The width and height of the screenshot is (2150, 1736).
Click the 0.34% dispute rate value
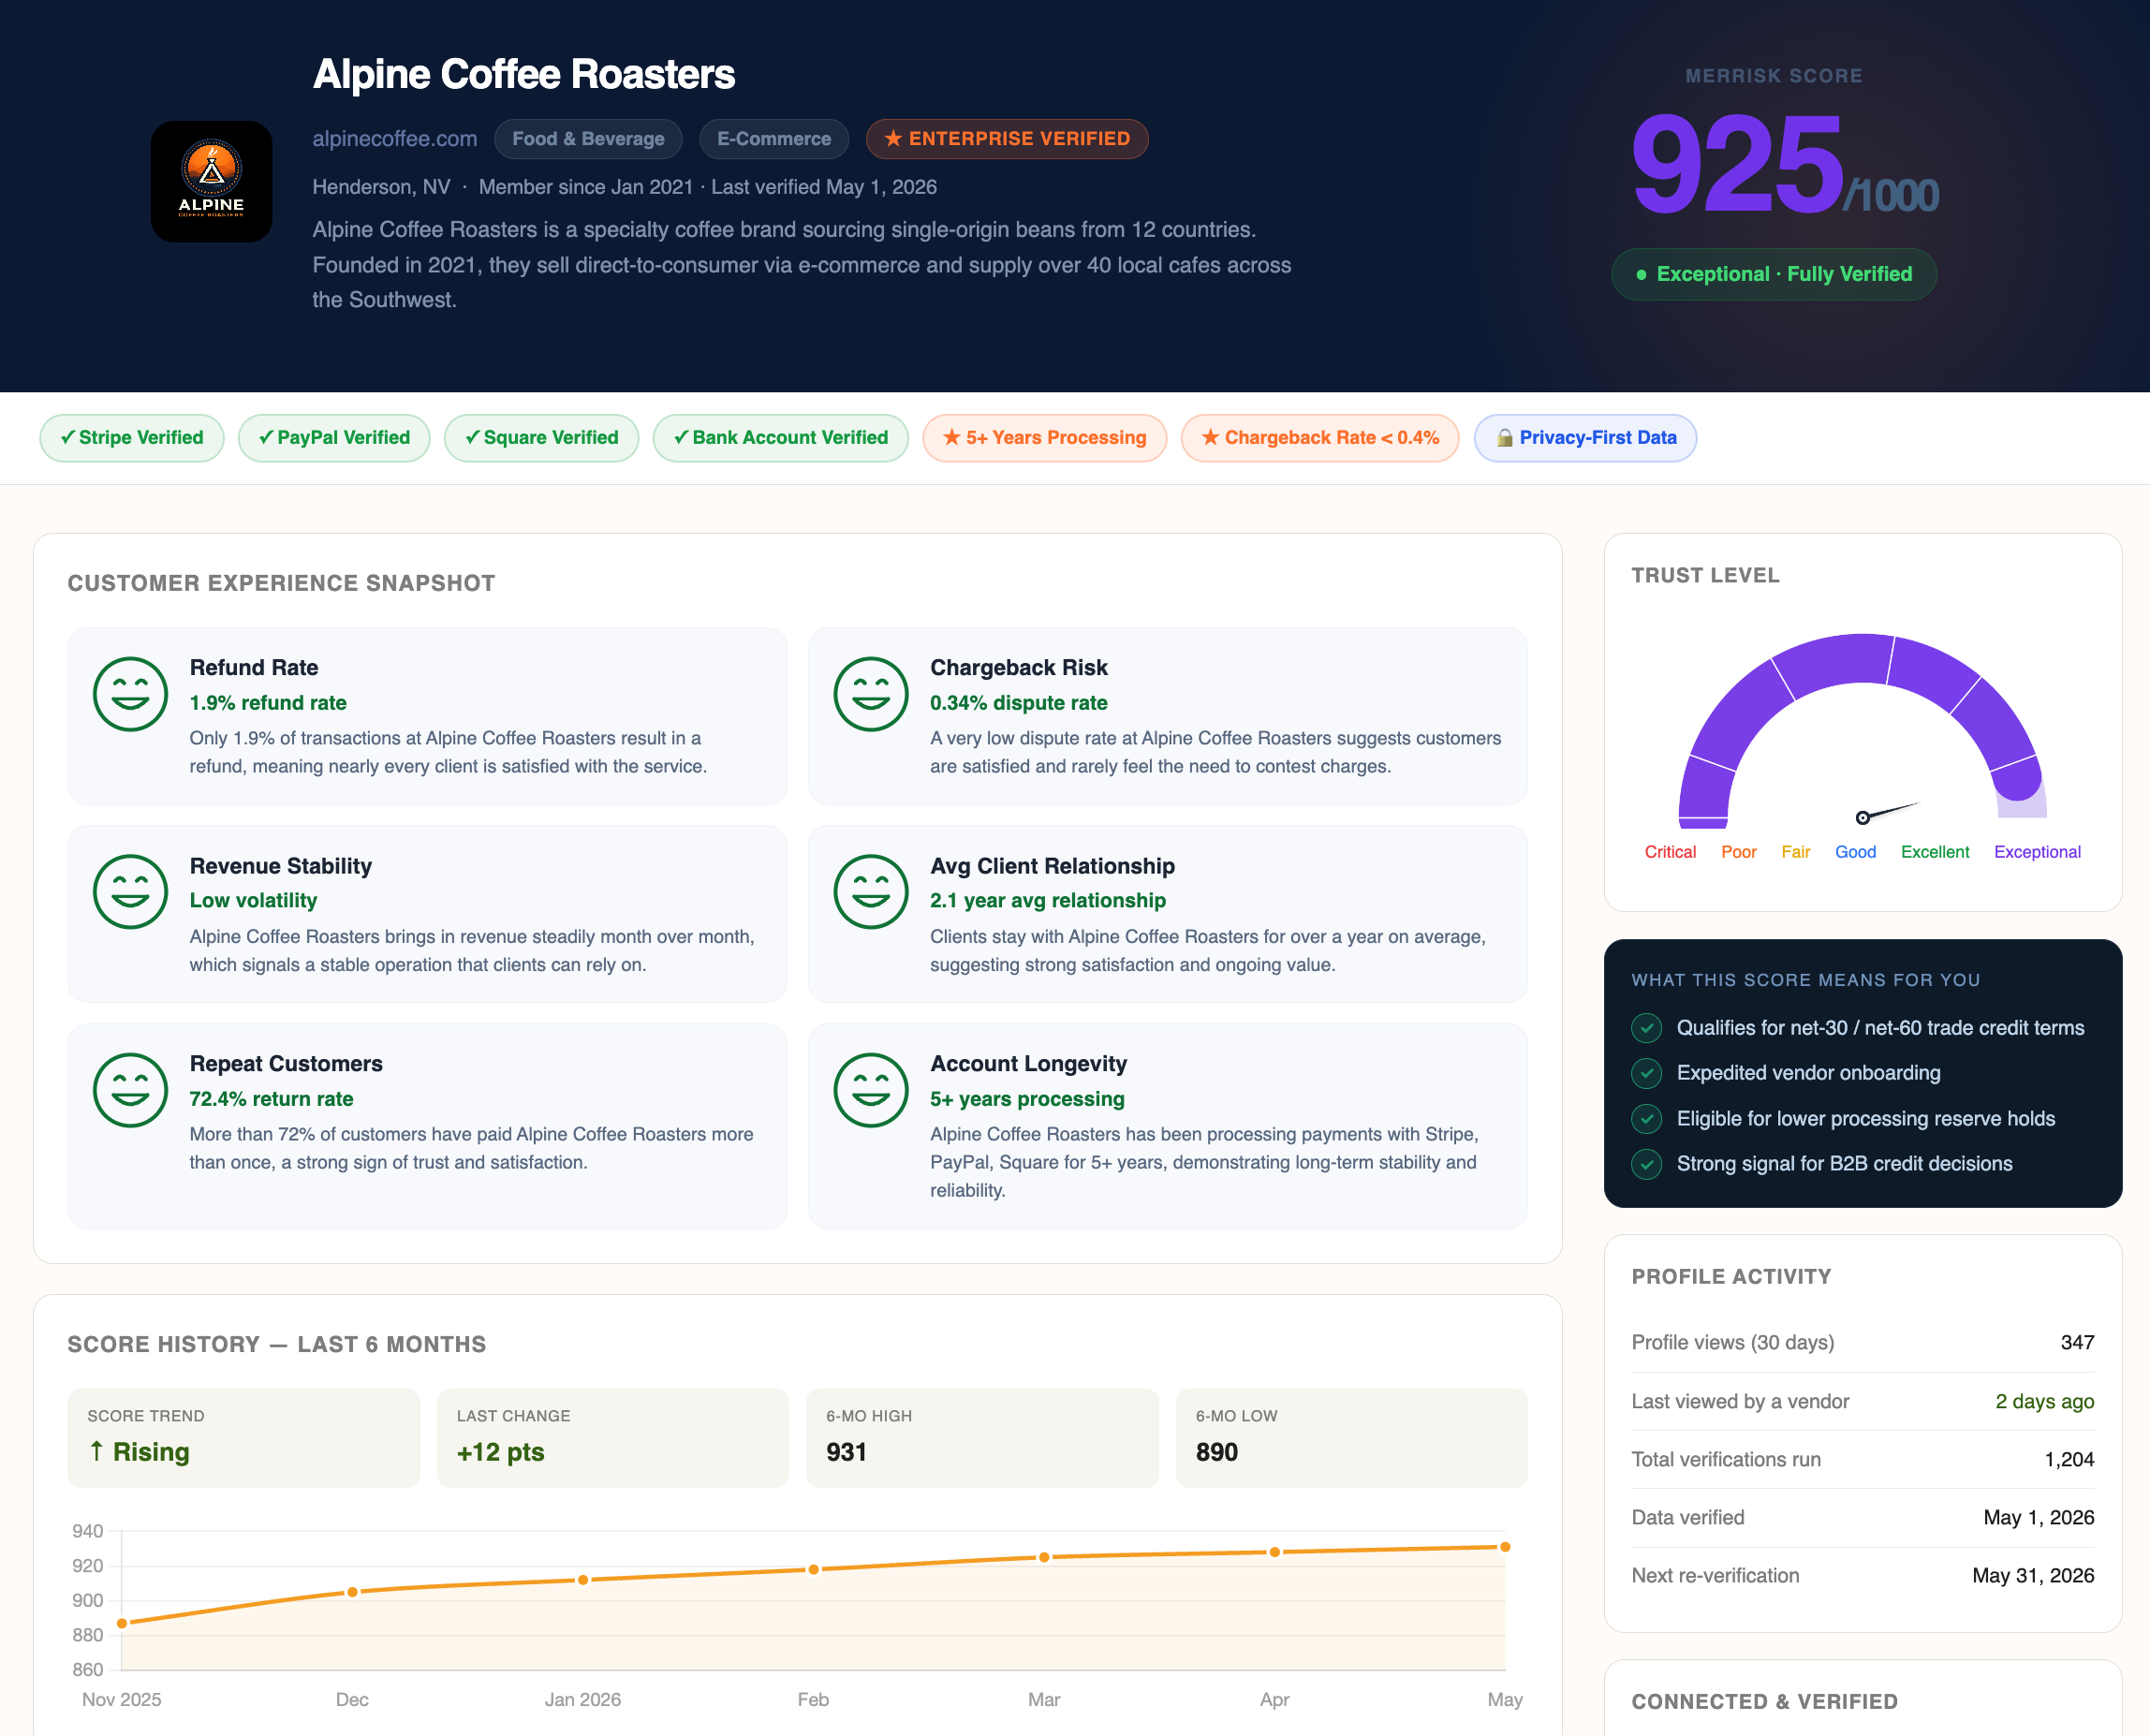coord(1019,703)
